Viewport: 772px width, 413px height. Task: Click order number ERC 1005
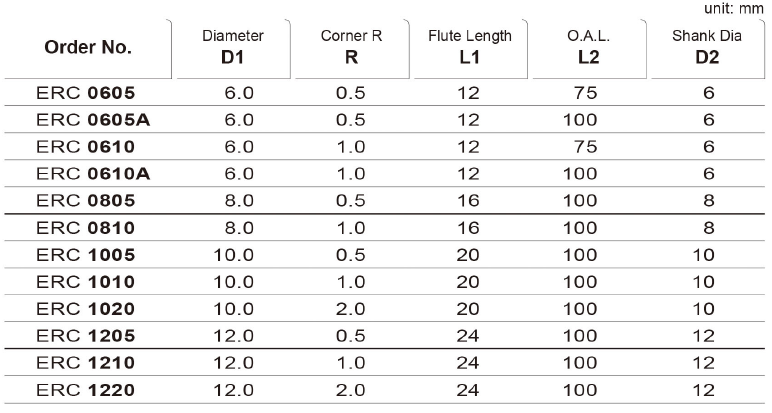[86, 255]
